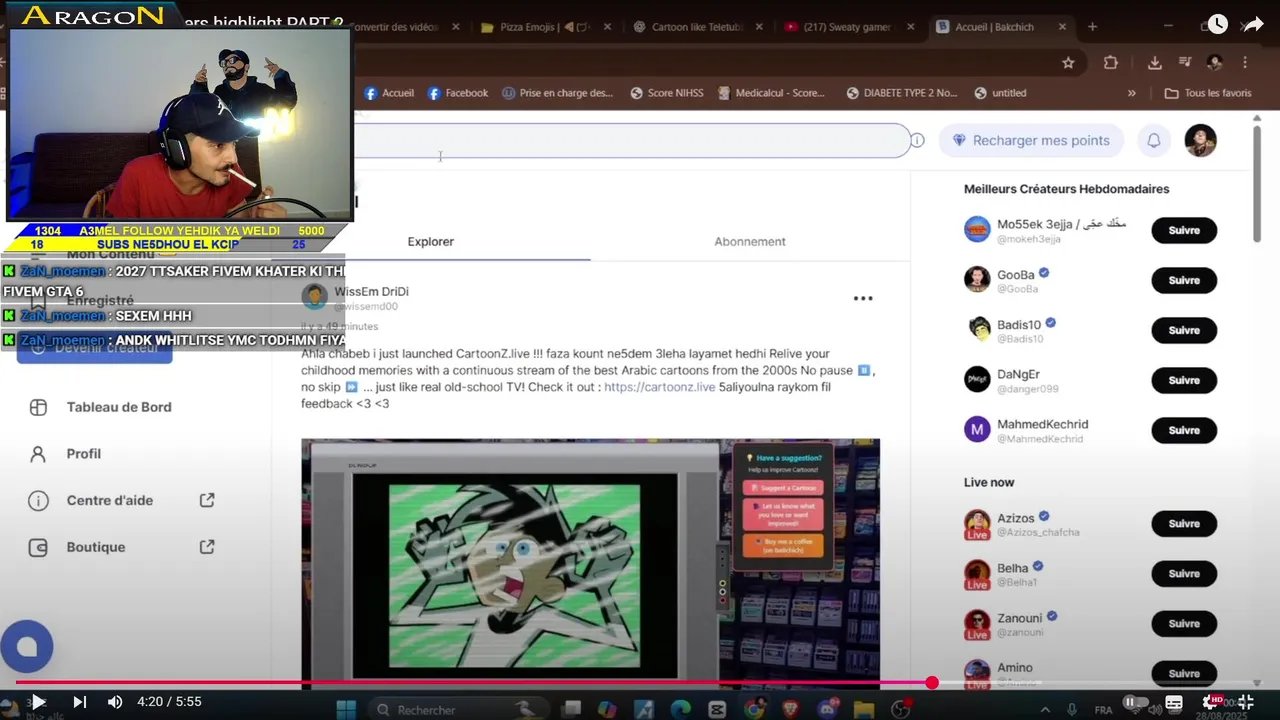
Task: Follow GooBa with Suivre button
Action: coord(1184,280)
